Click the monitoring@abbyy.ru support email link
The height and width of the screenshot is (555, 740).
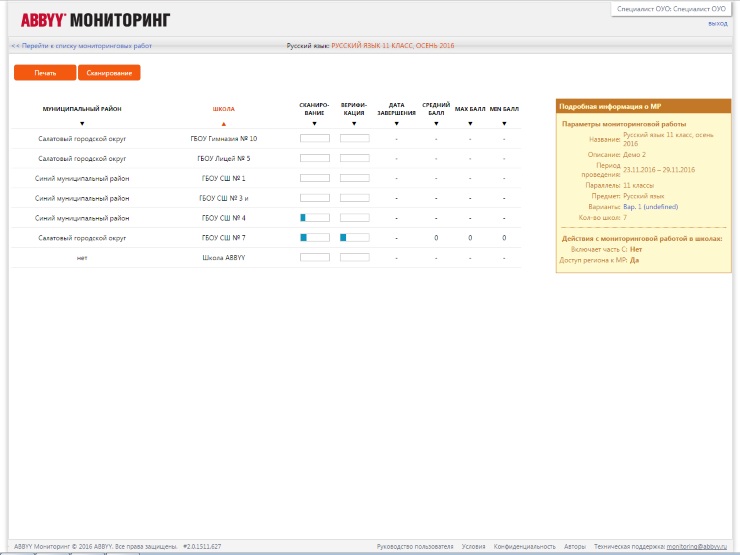(696, 547)
